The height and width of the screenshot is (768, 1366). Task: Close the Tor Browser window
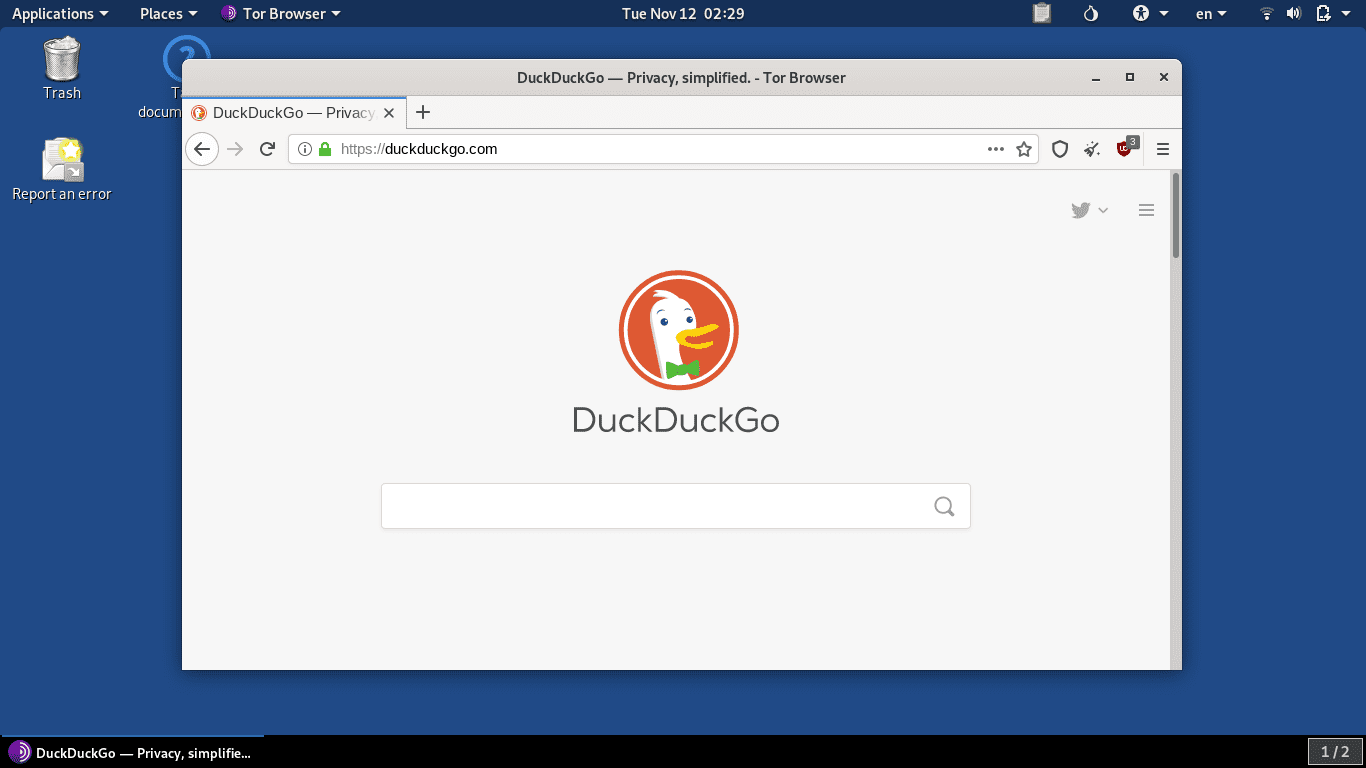pos(1164,77)
